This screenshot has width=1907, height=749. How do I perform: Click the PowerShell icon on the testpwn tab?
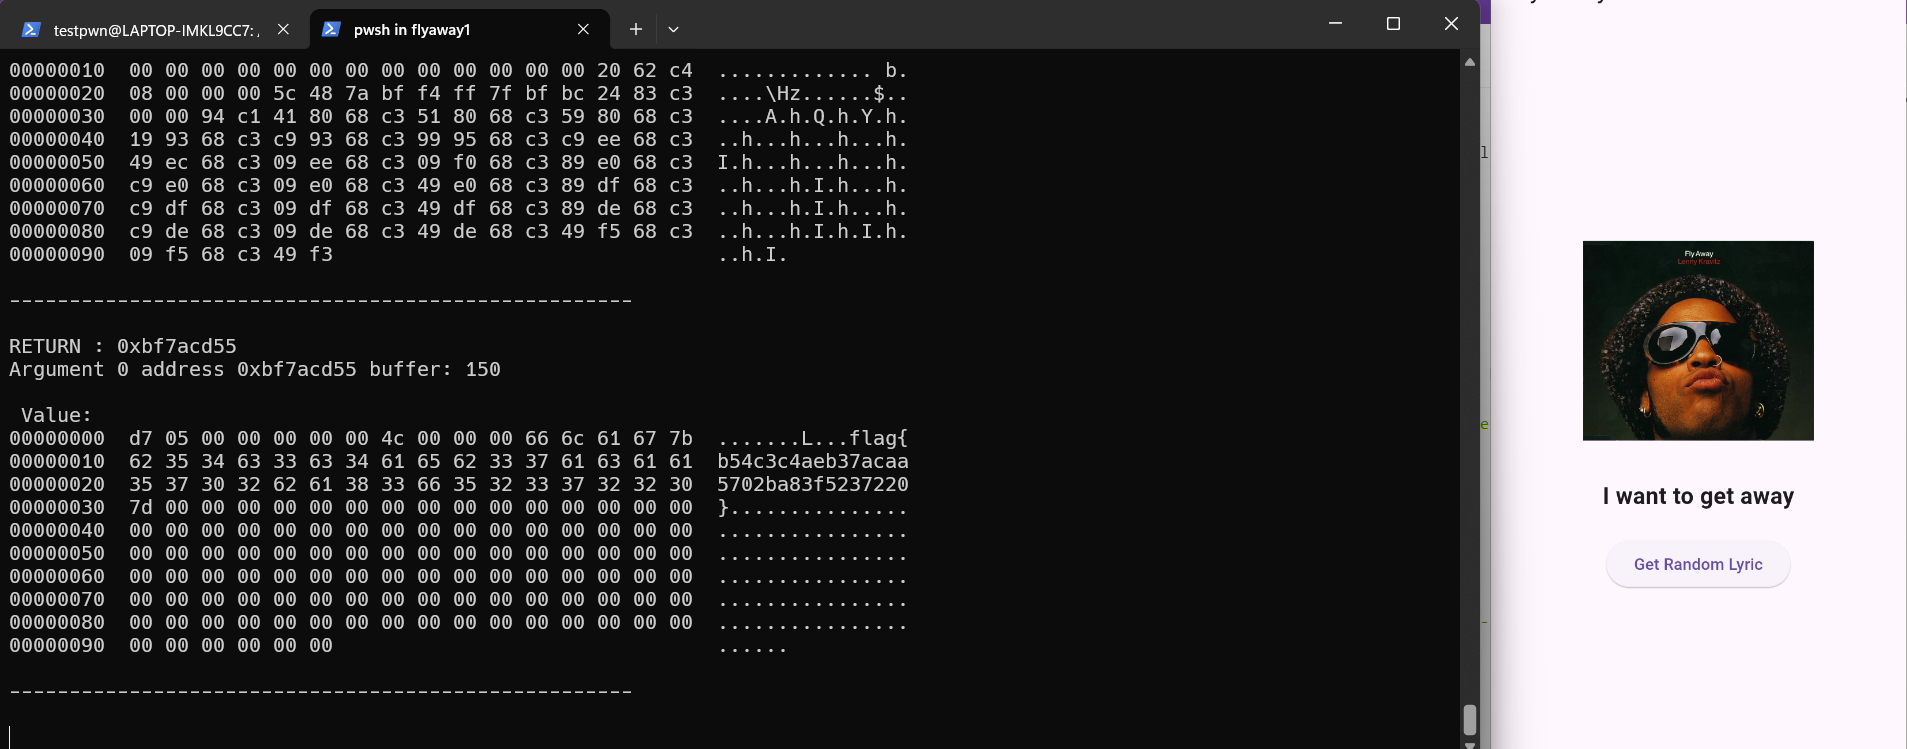click(x=31, y=30)
